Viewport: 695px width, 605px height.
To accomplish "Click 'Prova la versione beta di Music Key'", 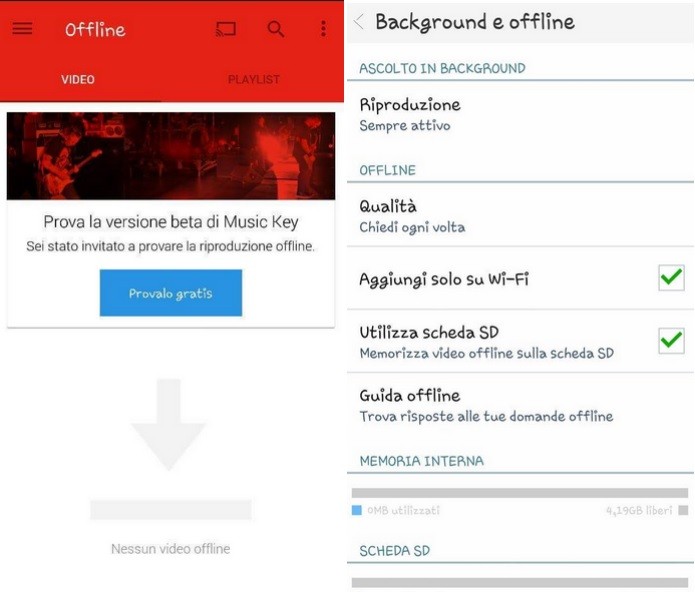I will tap(171, 222).
